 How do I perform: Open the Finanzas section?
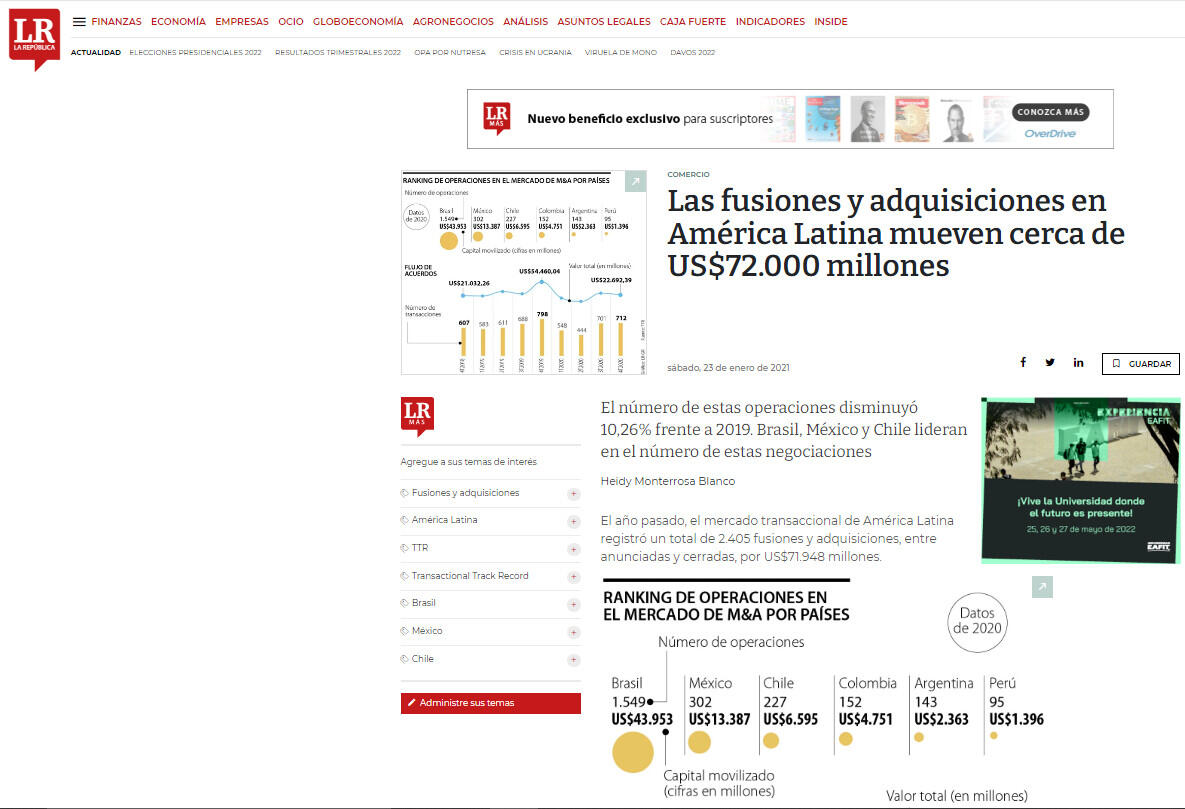pos(116,22)
